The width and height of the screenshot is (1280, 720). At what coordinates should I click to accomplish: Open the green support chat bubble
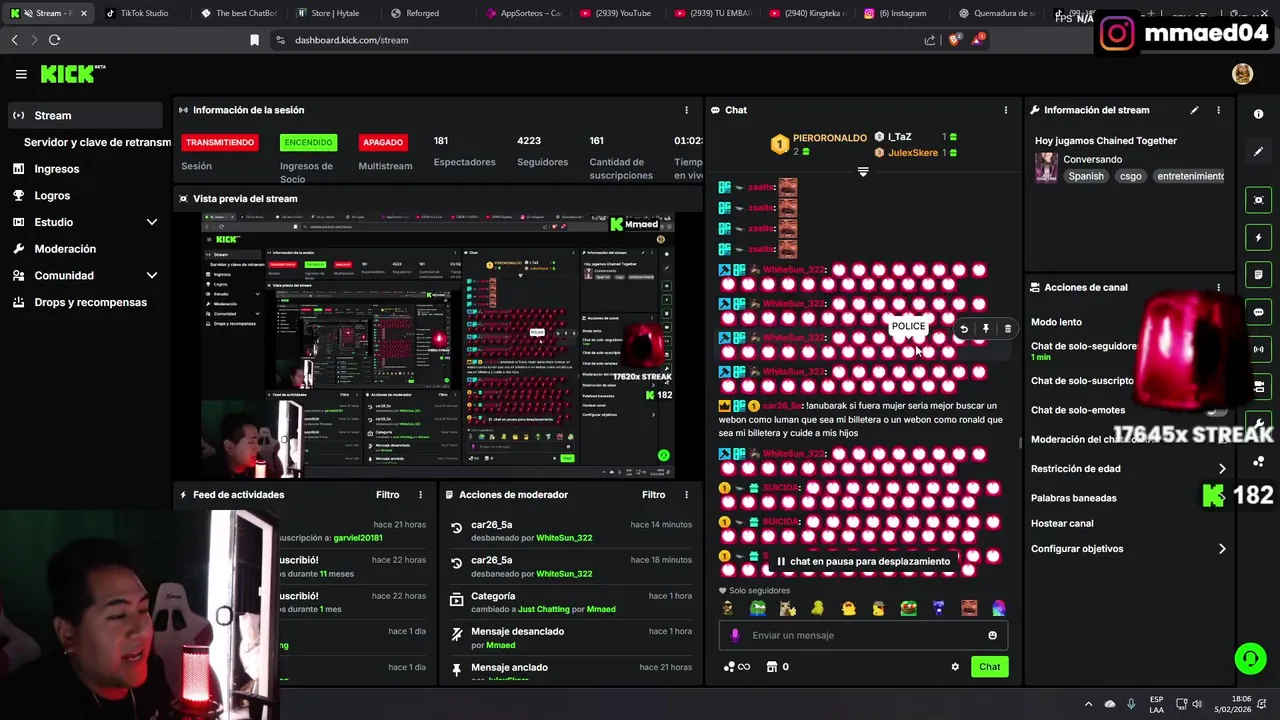tap(1250, 658)
